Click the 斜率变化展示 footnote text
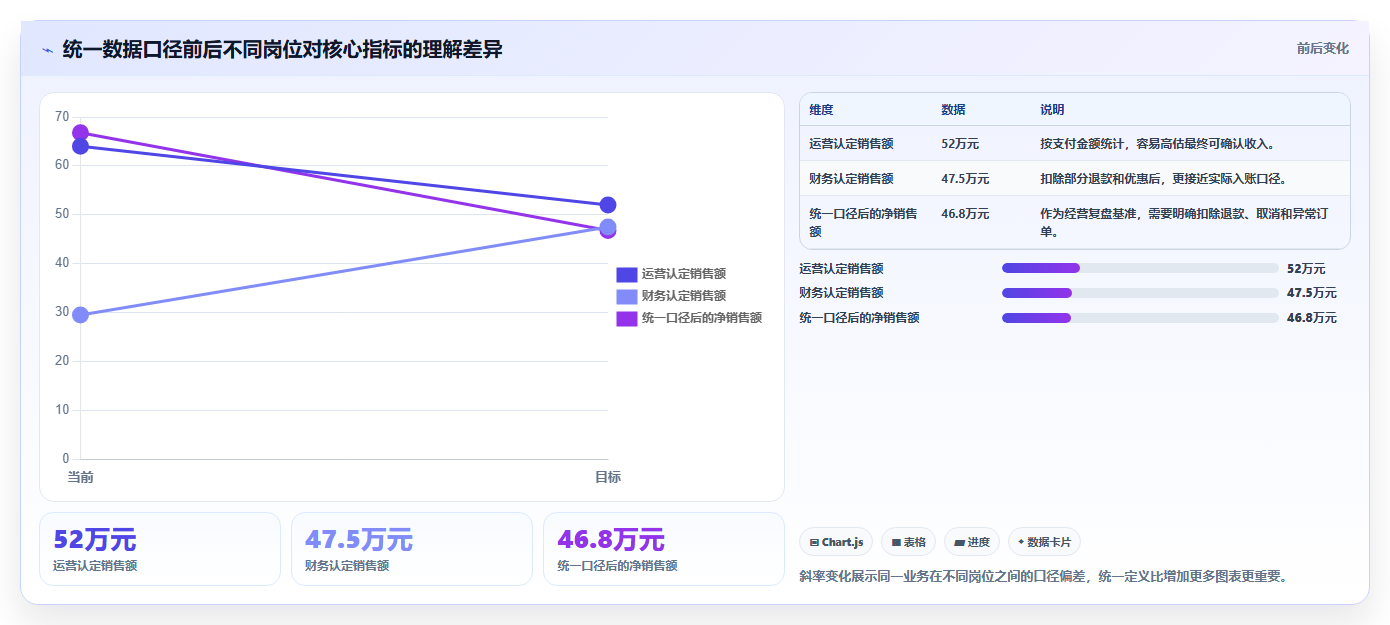Viewport: 1390px width, 625px height. pos(1043,576)
